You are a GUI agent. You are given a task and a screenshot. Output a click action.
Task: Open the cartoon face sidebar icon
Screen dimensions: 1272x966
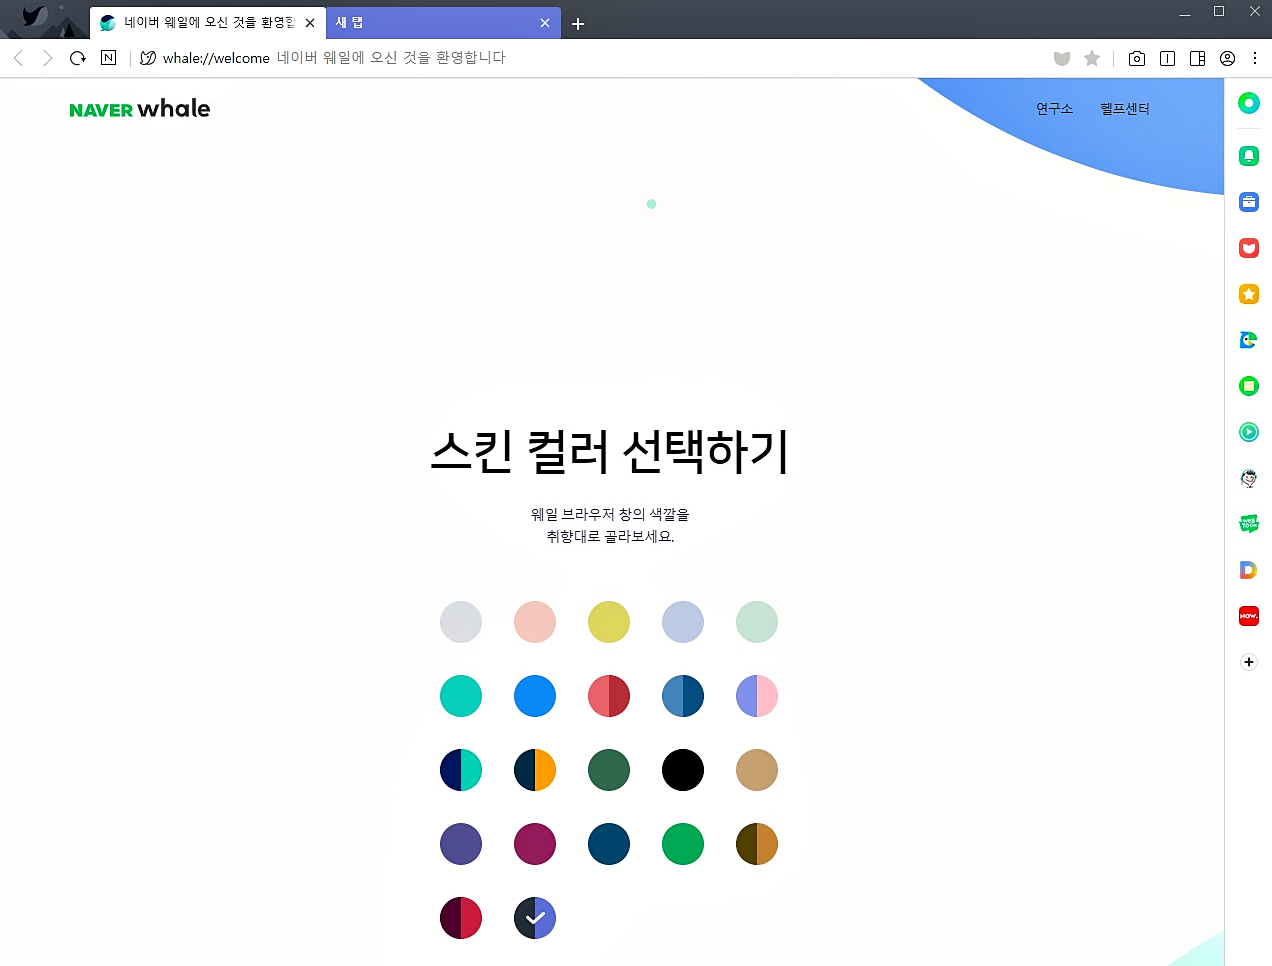click(1249, 478)
